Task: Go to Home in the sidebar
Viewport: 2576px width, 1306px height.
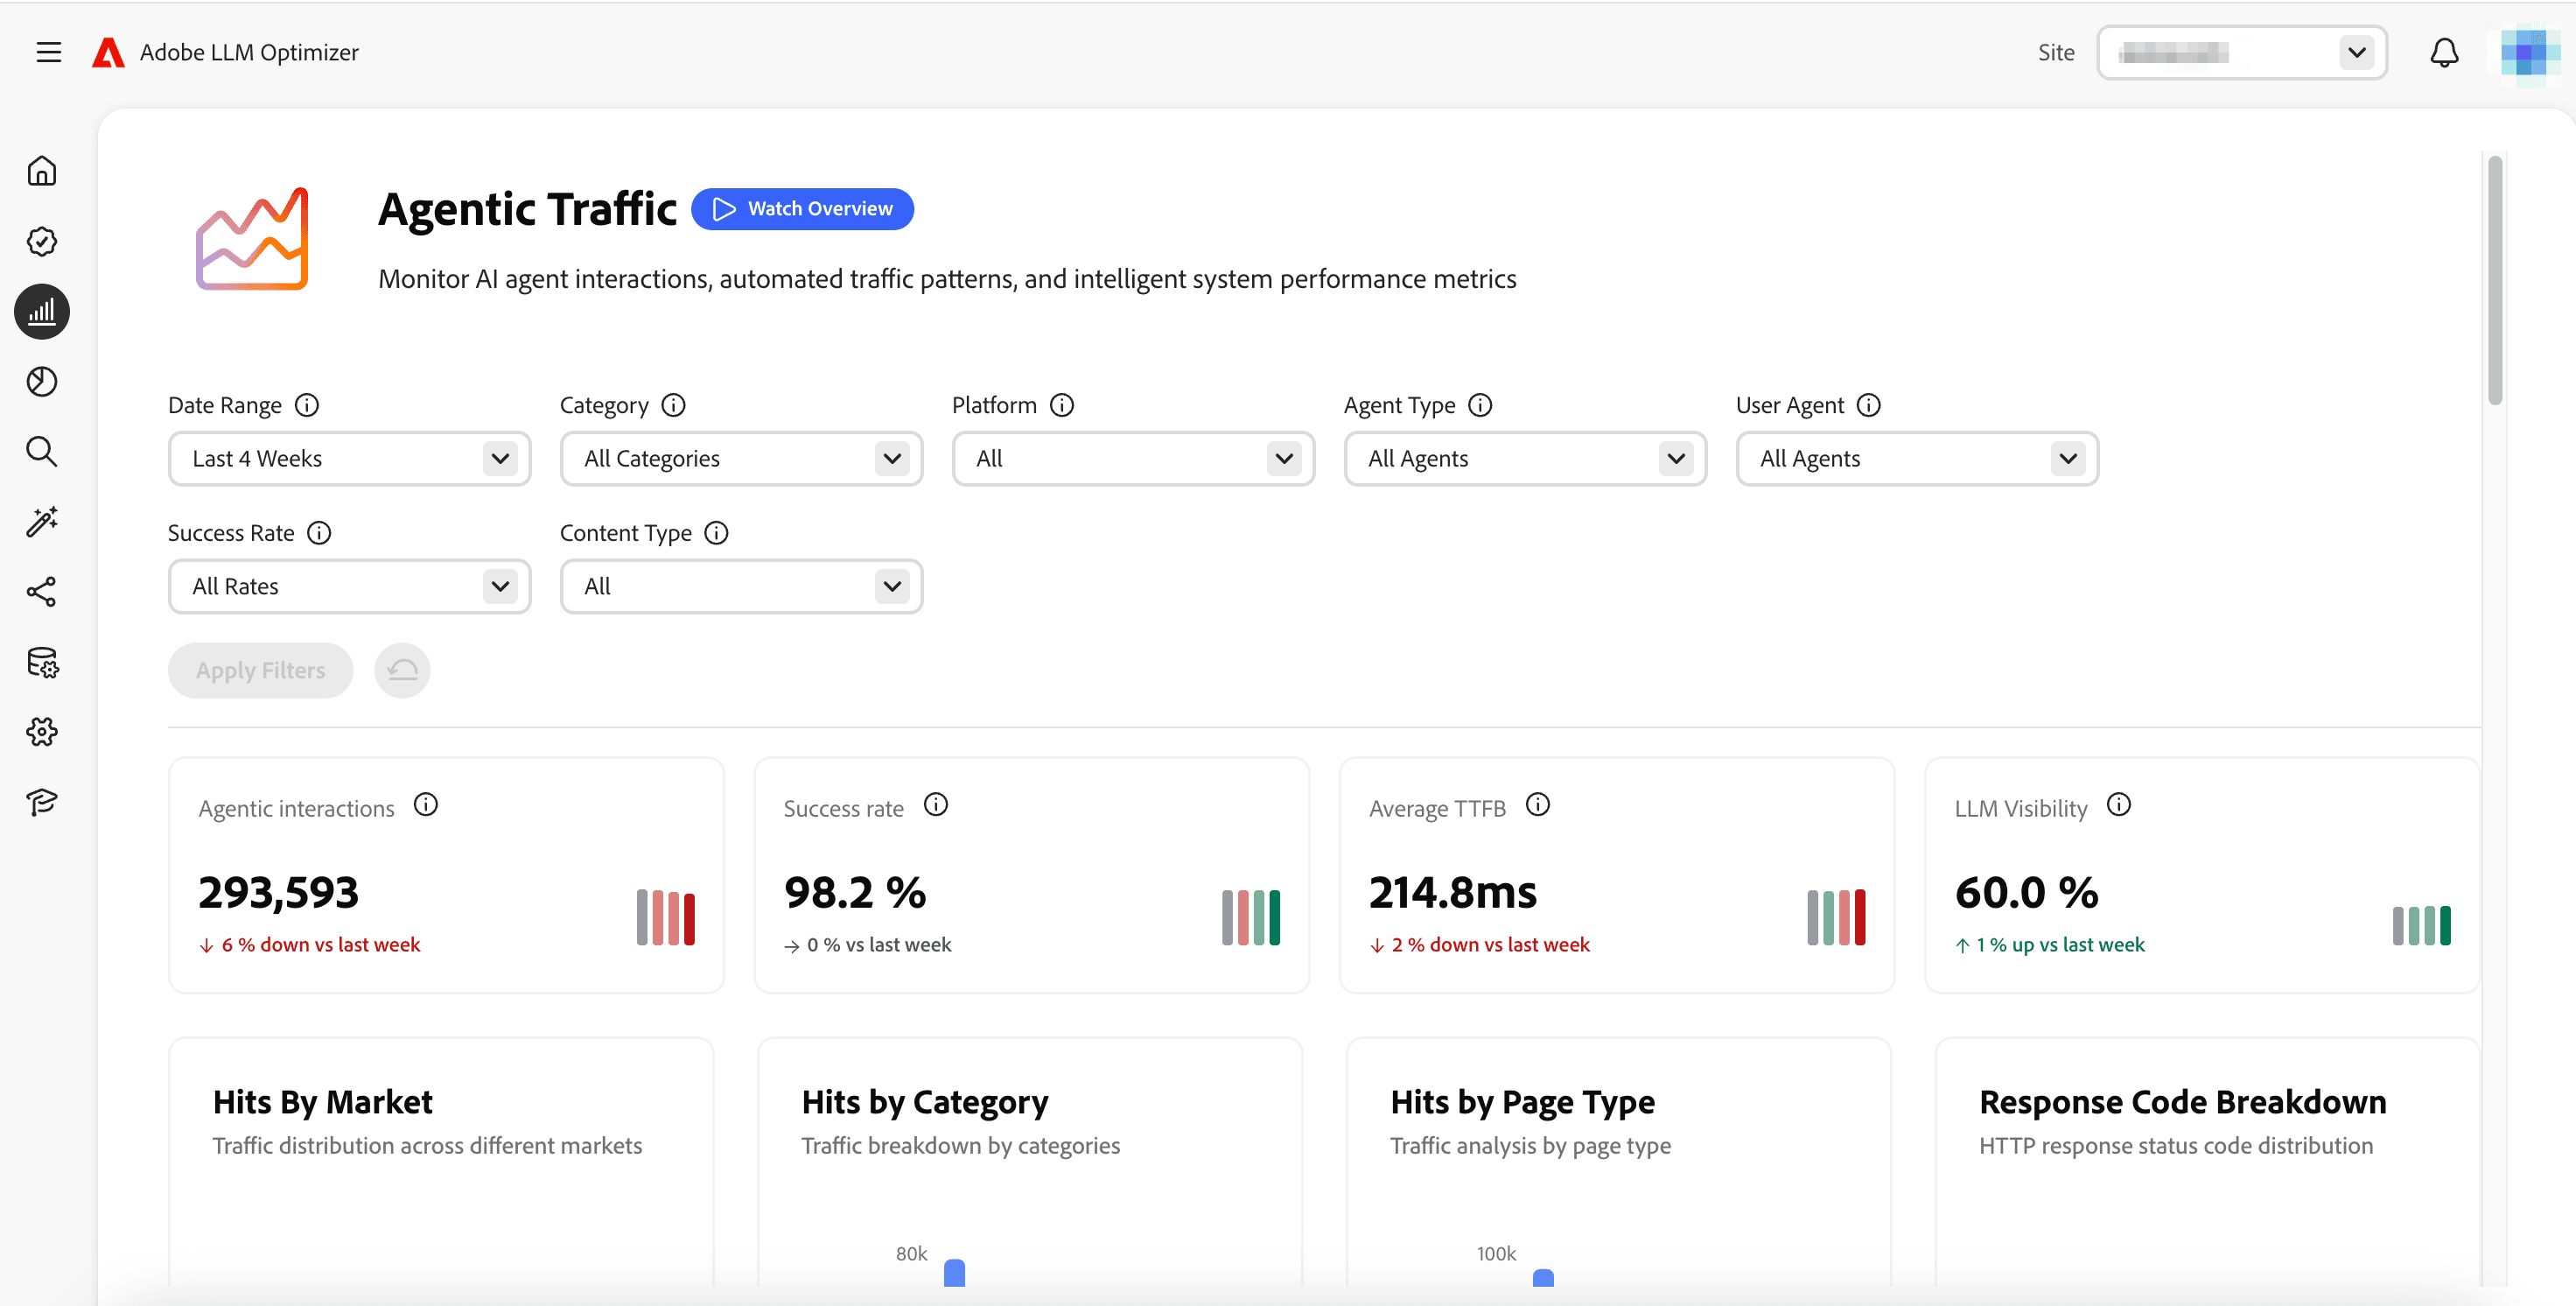Action: [42, 171]
